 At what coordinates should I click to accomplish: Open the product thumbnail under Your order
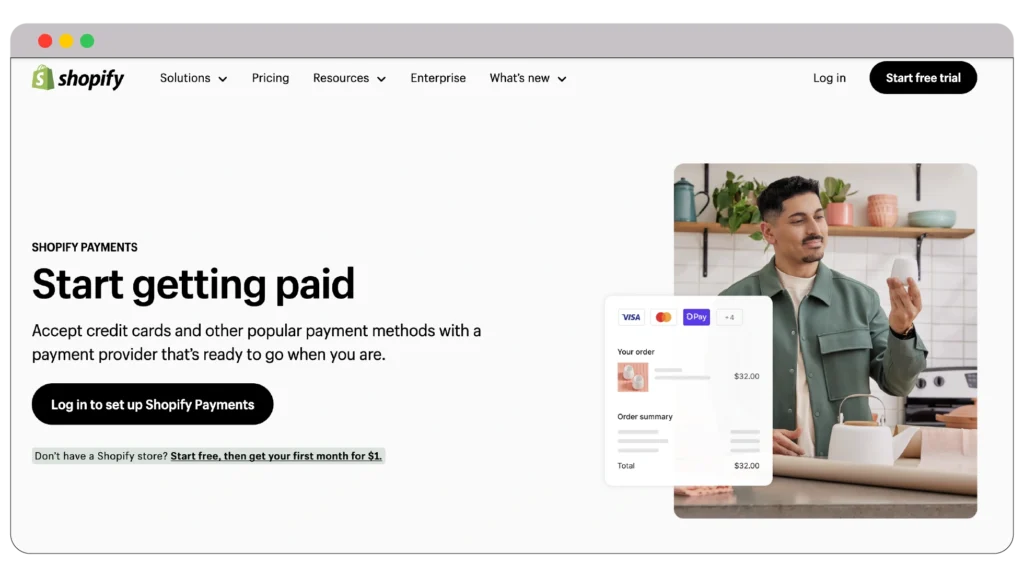click(x=632, y=379)
